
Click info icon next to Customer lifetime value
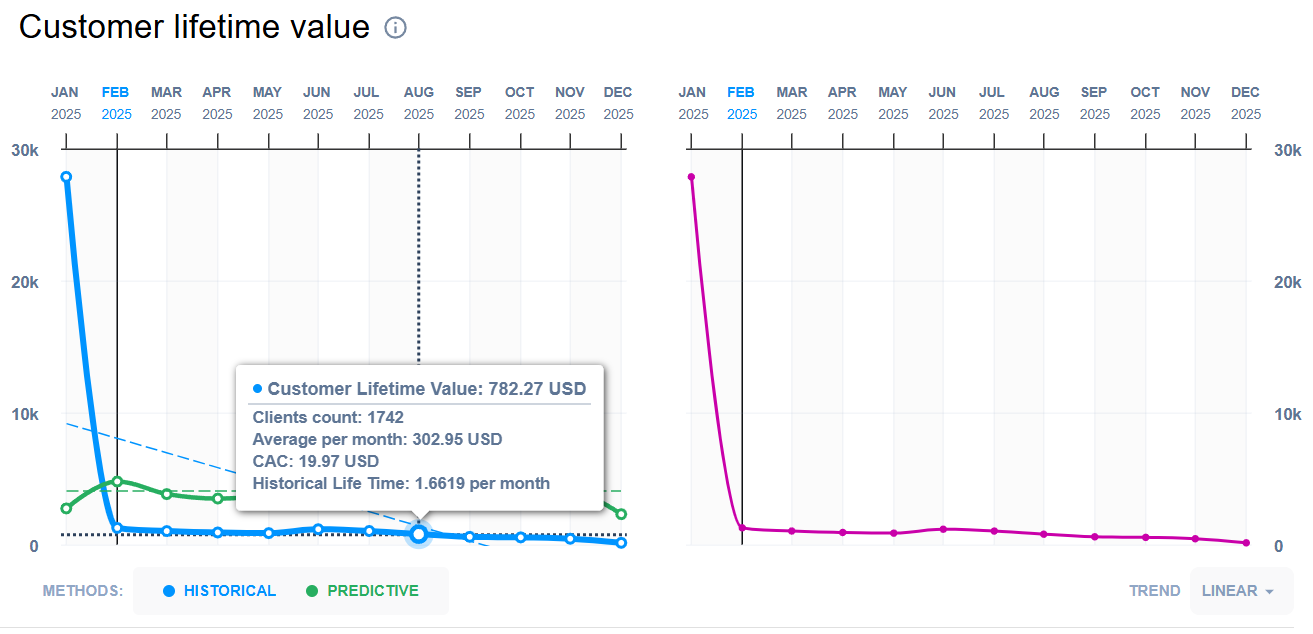tap(395, 28)
